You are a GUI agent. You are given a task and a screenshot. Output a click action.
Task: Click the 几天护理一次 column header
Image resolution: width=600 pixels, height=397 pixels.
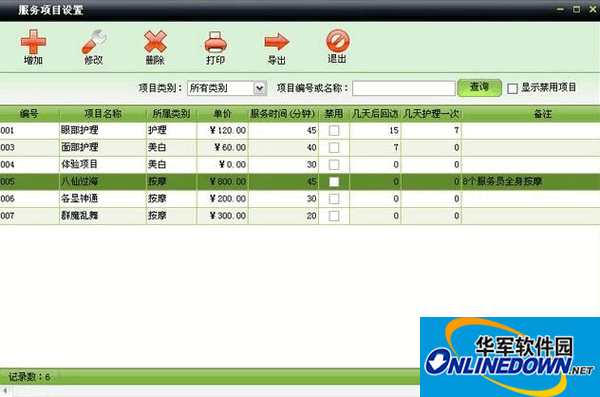[x=431, y=114]
